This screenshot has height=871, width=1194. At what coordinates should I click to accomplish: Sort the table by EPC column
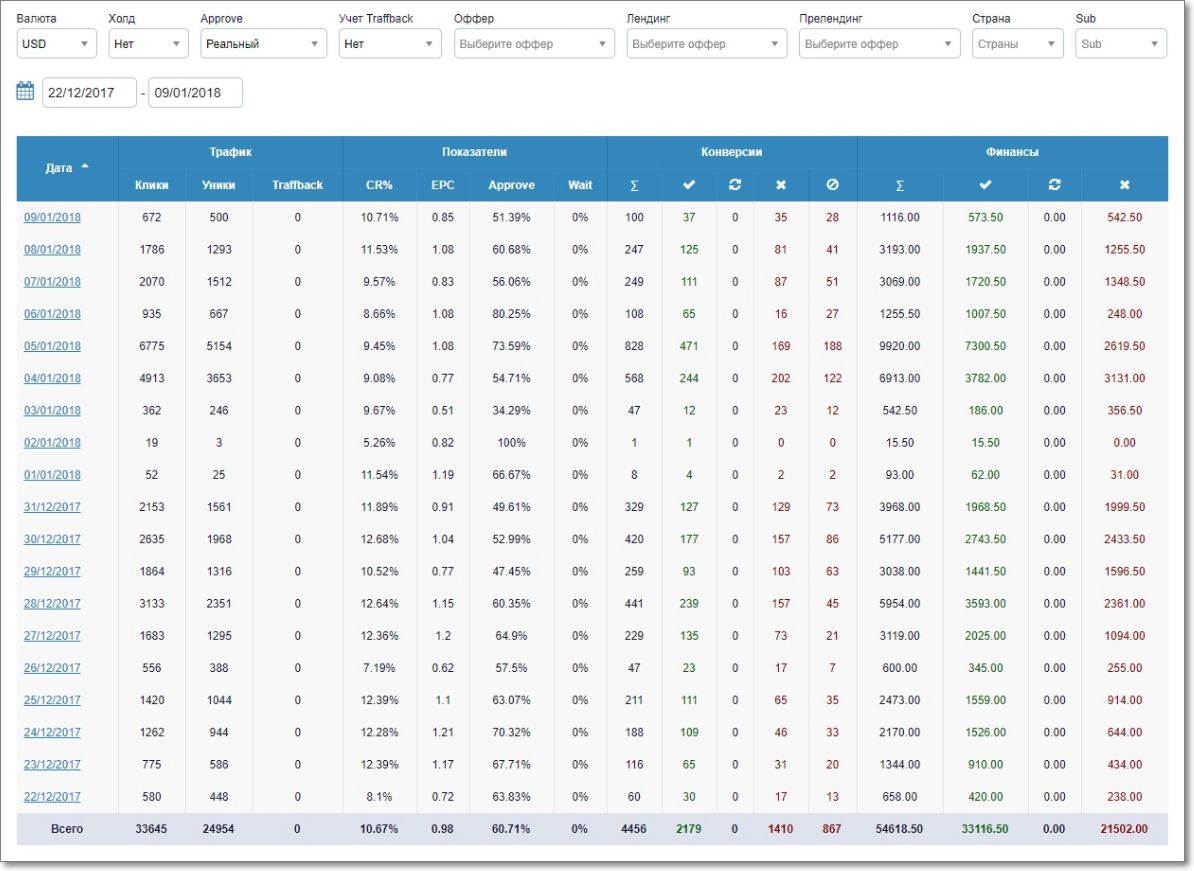pyautogui.click(x=442, y=185)
